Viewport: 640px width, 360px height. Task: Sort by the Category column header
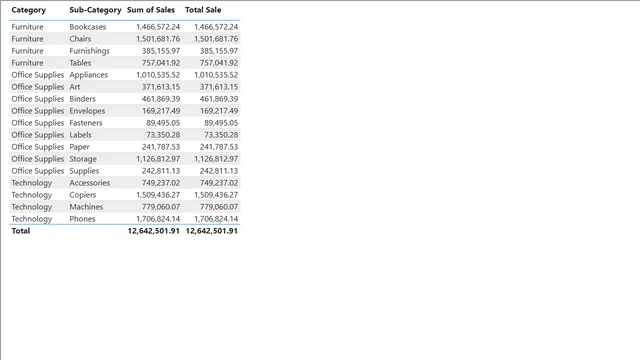coord(29,10)
